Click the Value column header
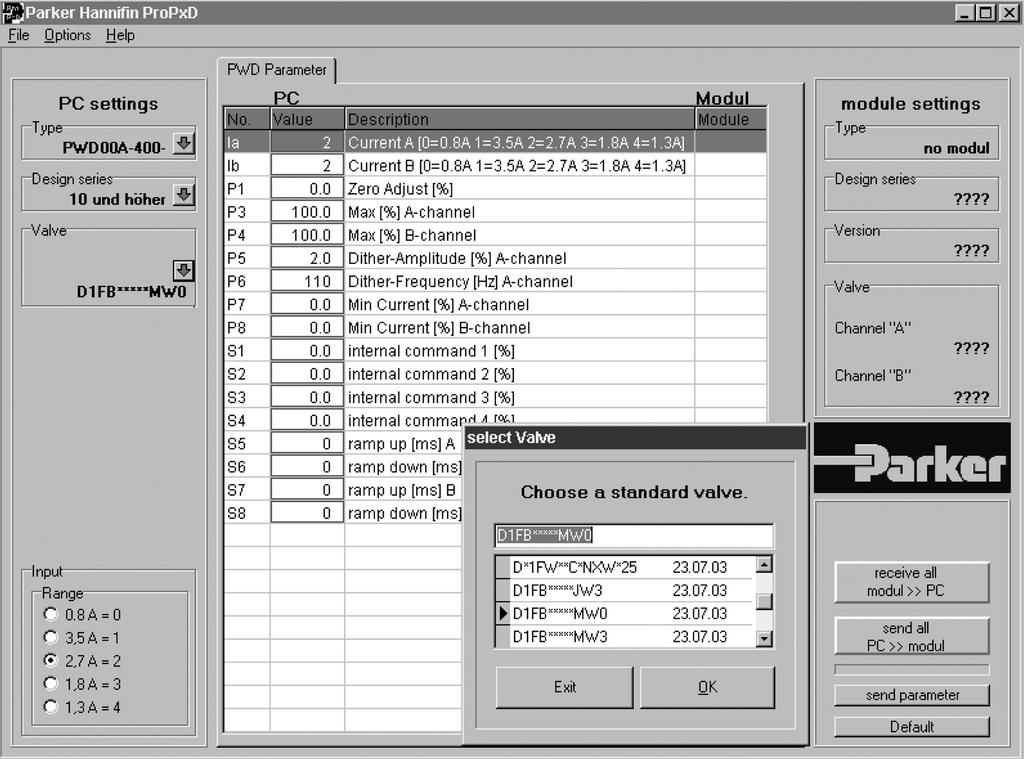 point(307,119)
